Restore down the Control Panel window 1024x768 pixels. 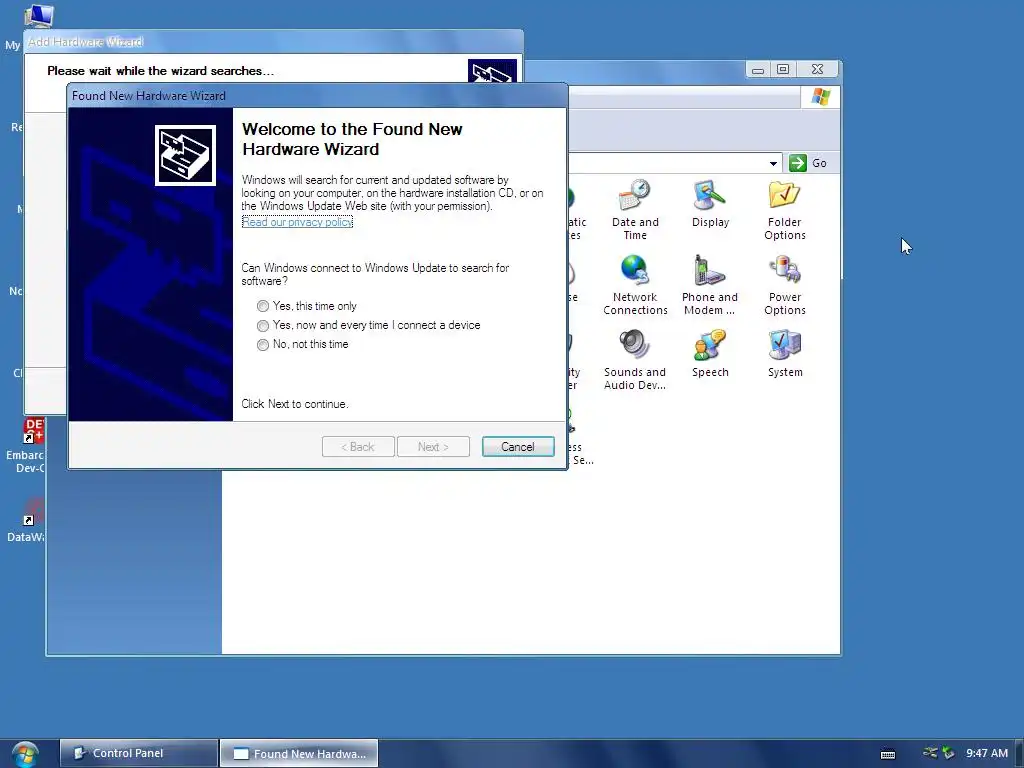pyautogui.click(x=783, y=69)
